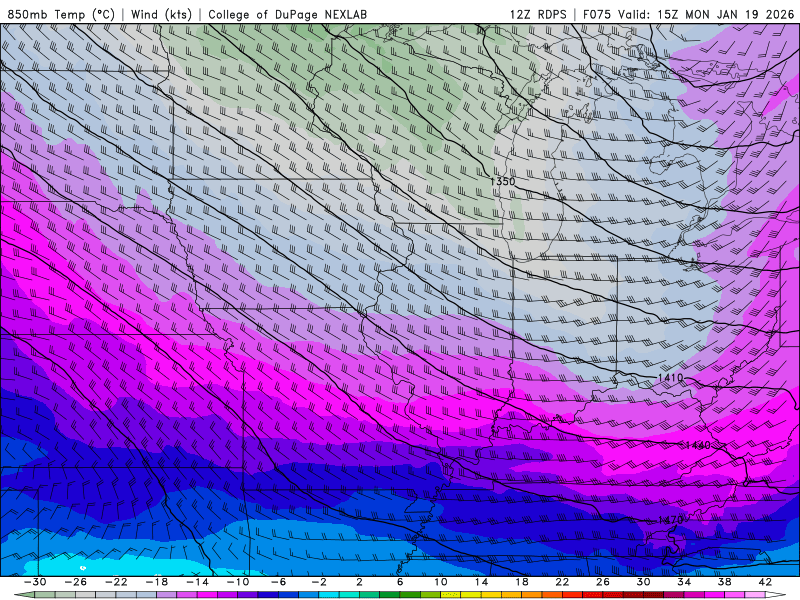This screenshot has width=800, height=600.
Task: Click the 34 color scale label
Action: tap(684, 582)
